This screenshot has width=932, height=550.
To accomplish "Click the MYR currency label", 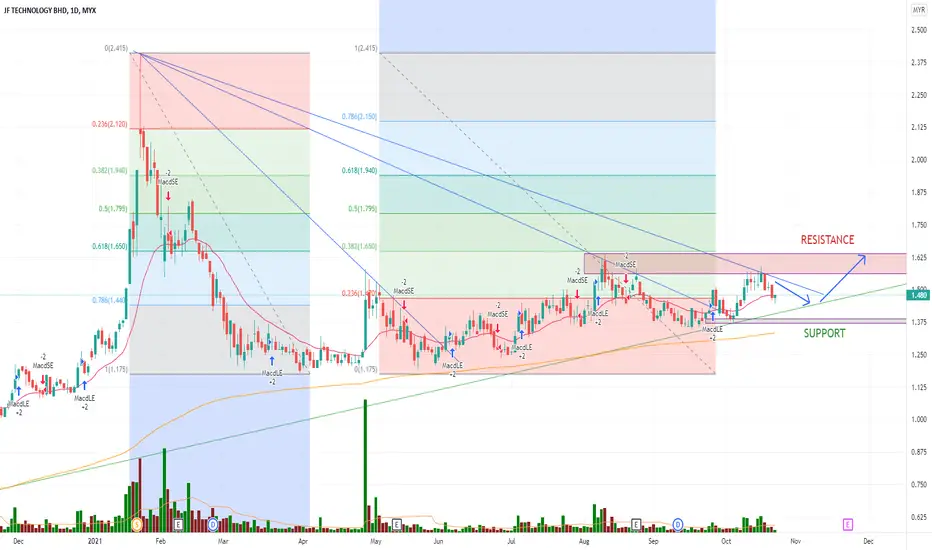I will 918,10.
